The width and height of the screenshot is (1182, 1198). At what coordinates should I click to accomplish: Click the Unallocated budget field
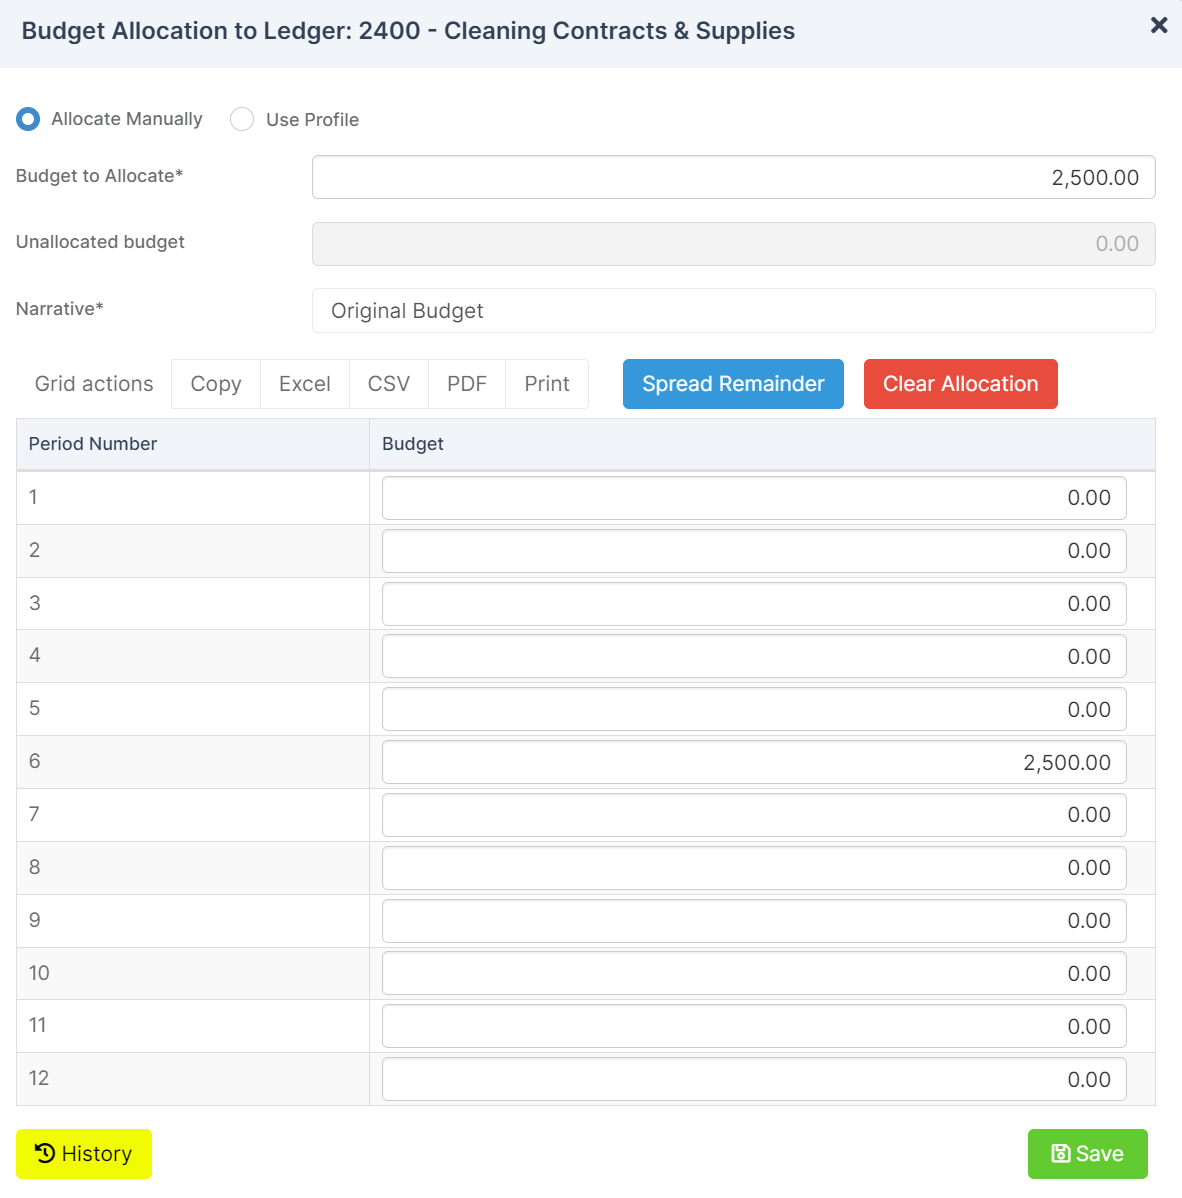[x=733, y=243]
